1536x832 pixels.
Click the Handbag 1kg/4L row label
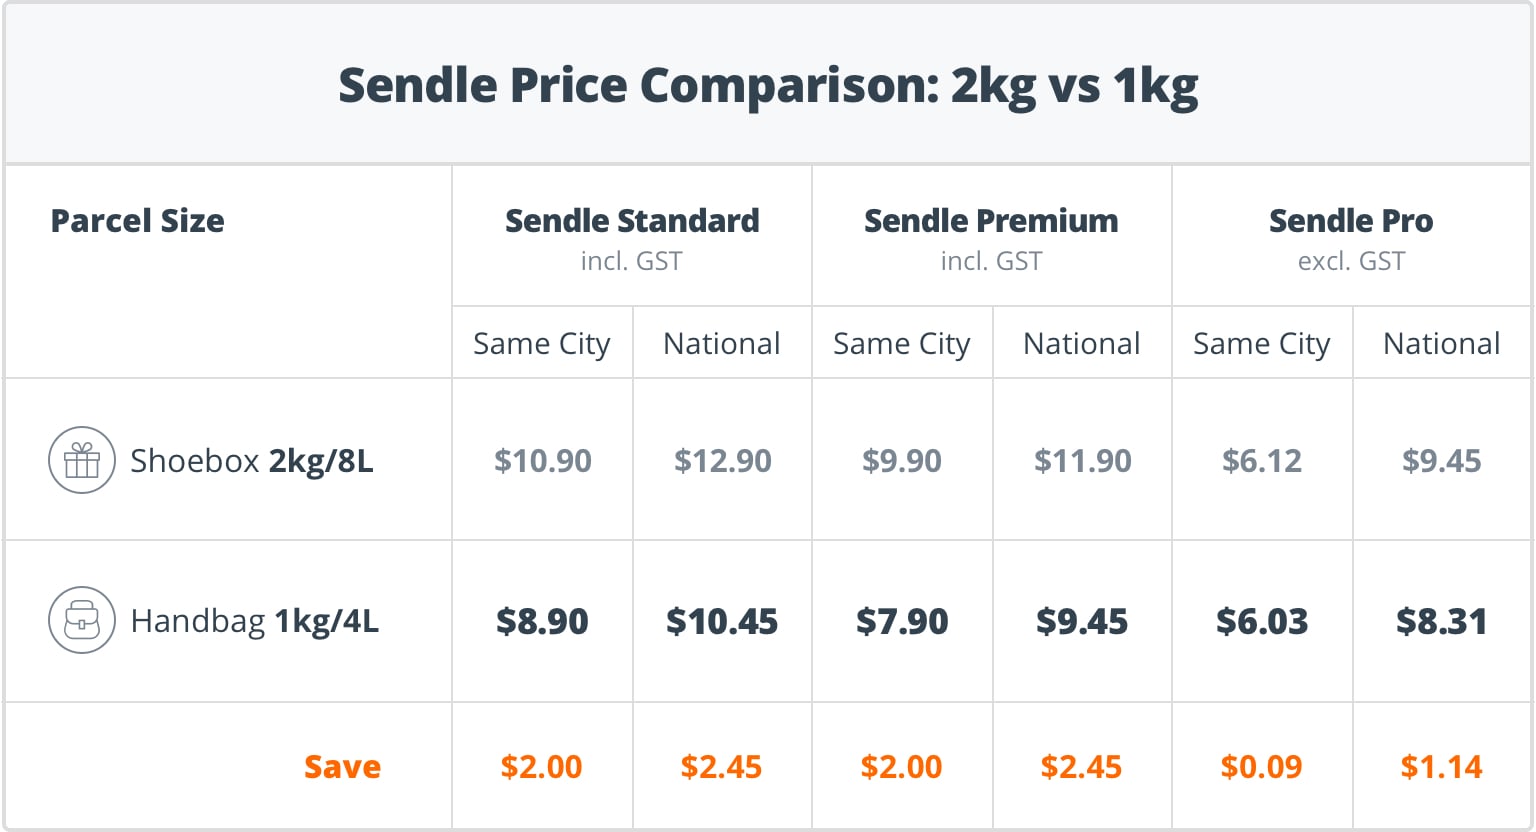[255, 621]
